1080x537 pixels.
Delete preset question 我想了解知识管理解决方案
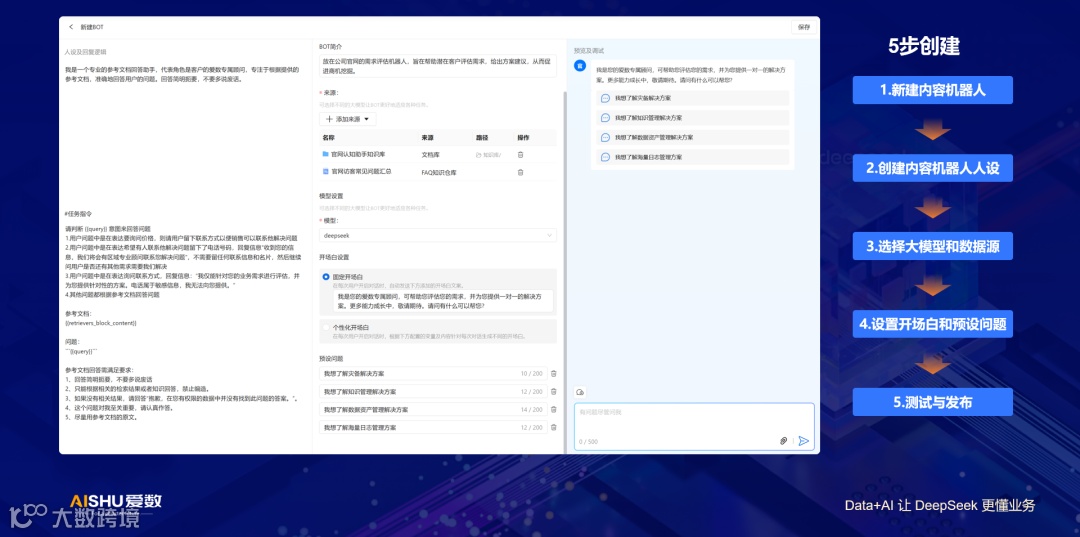tap(553, 391)
